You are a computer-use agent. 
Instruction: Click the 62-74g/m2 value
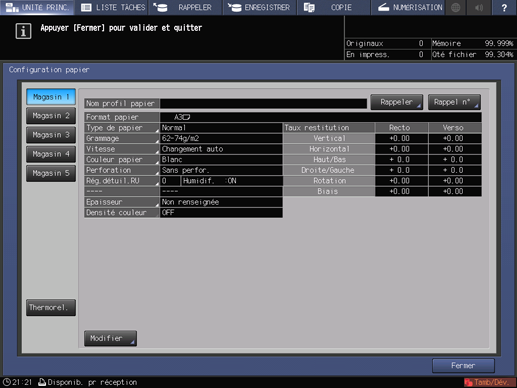tap(221, 138)
